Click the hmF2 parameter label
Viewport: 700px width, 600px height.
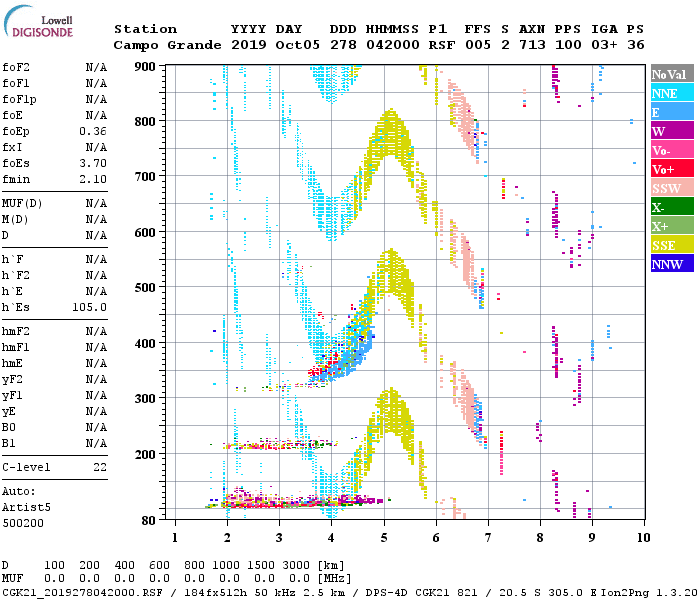[16, 331]
